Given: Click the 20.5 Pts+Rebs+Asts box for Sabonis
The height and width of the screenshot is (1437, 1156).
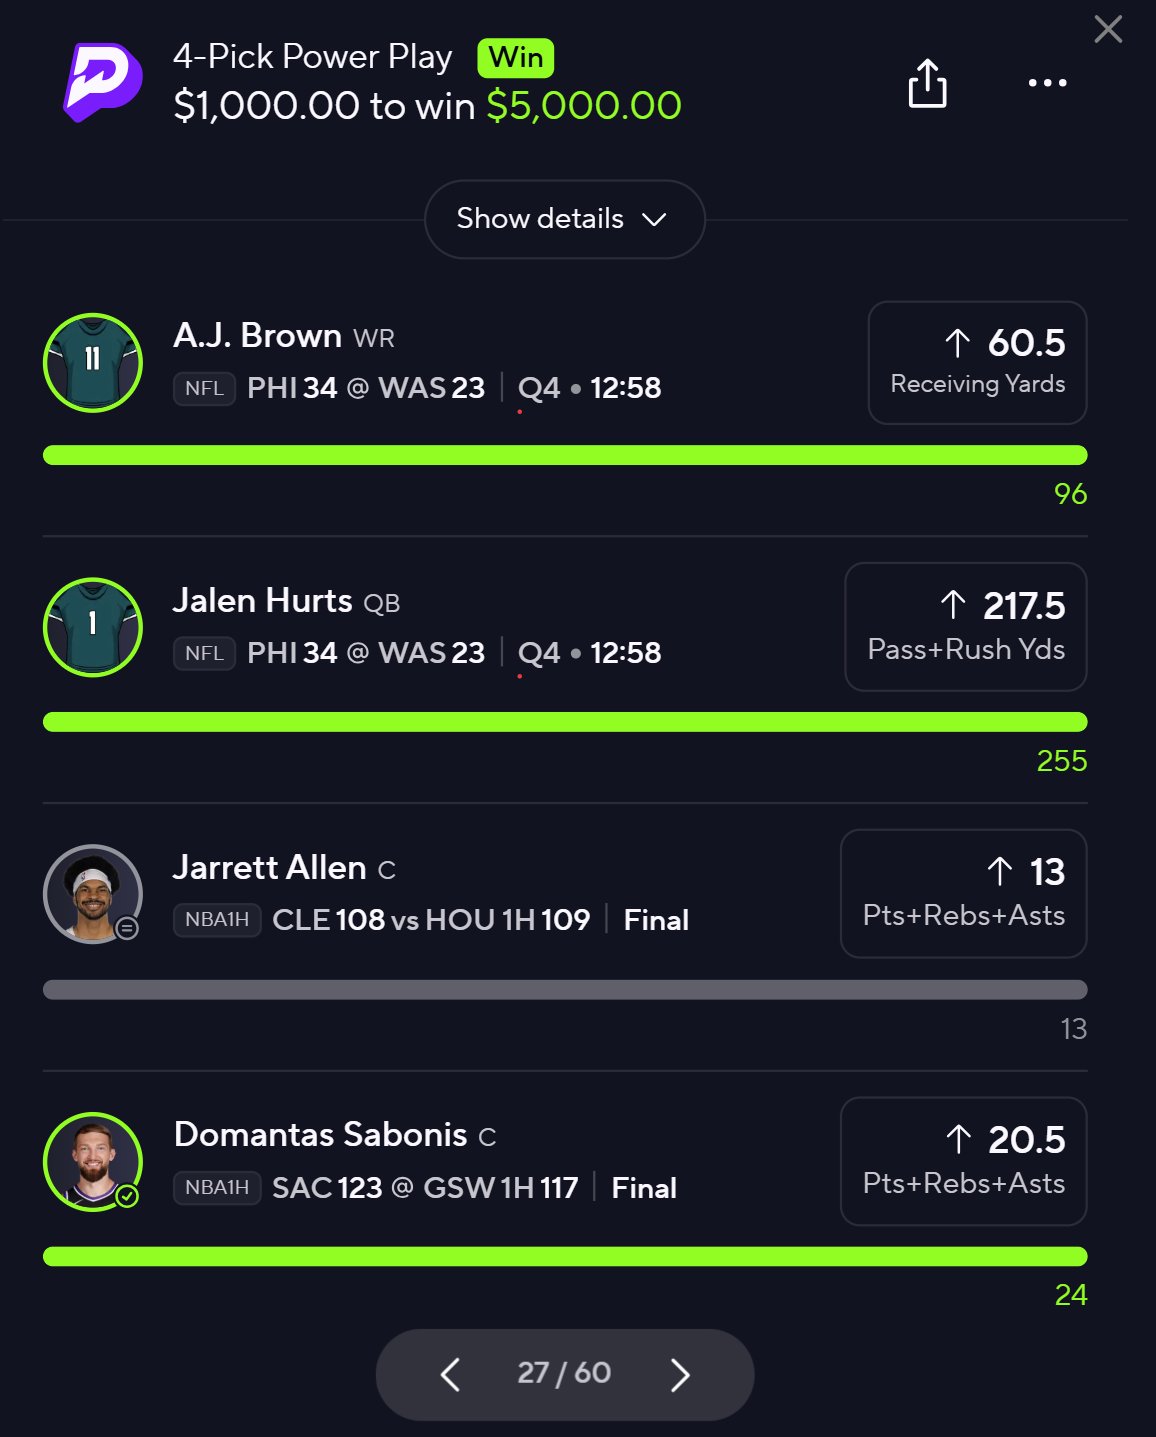Looking at the screenshot, I should point(964,1161).
